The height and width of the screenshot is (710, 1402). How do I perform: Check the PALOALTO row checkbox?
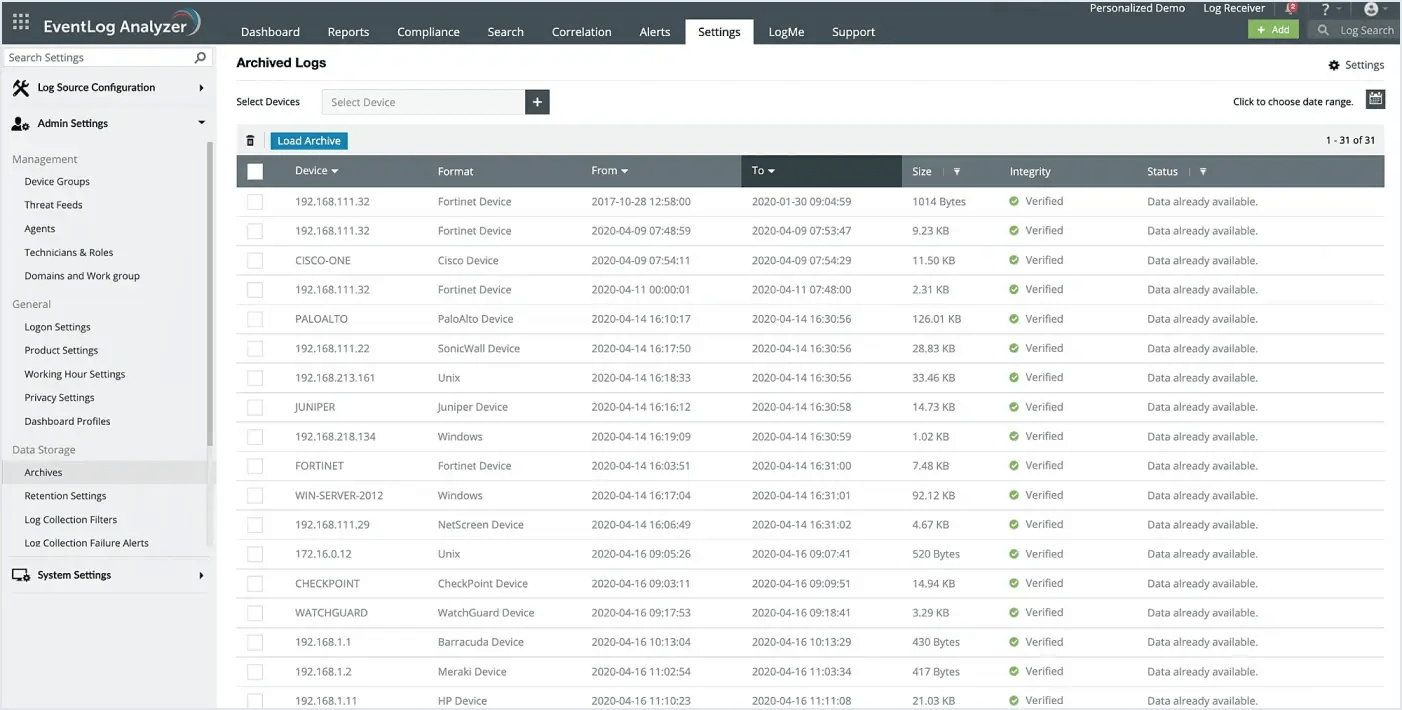coord(255,320)
